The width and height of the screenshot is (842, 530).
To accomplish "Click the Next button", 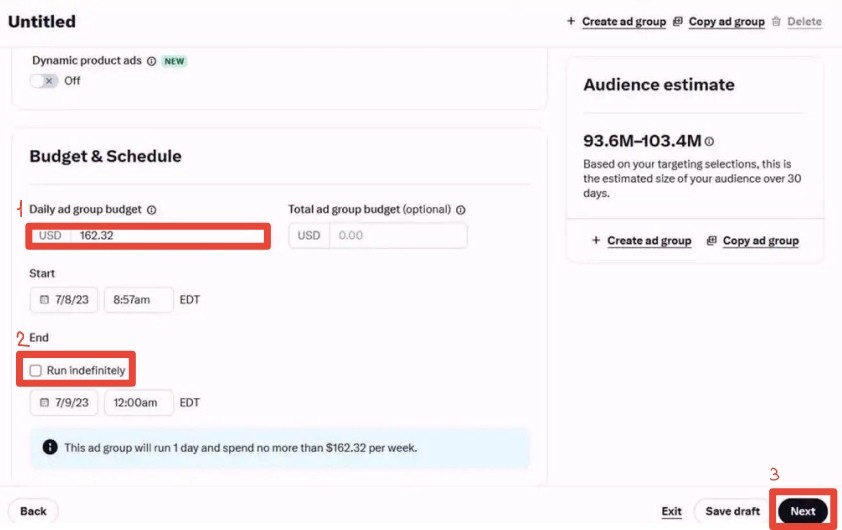I will click(803, 511).
